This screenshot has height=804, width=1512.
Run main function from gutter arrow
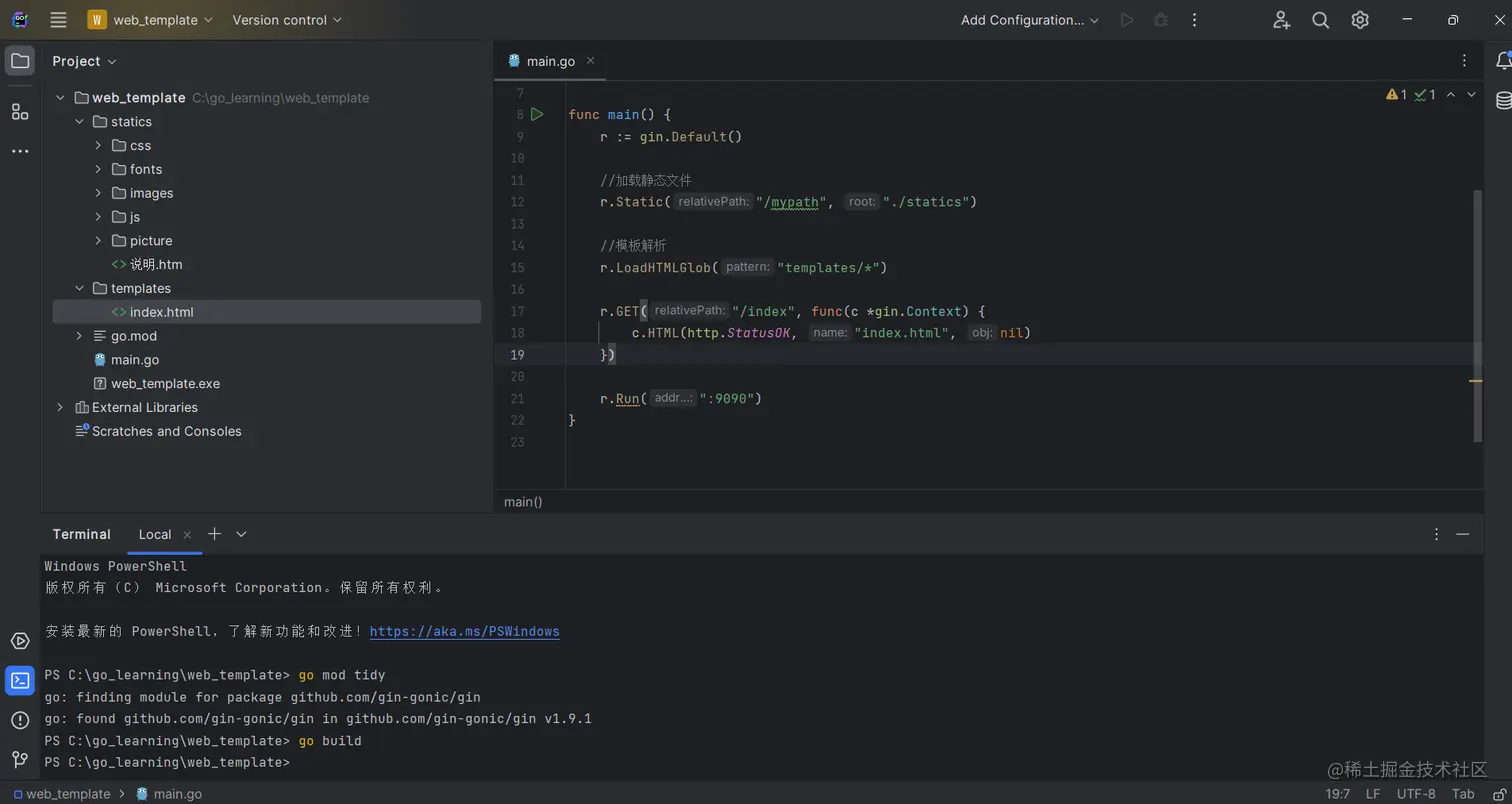[537, 114]
